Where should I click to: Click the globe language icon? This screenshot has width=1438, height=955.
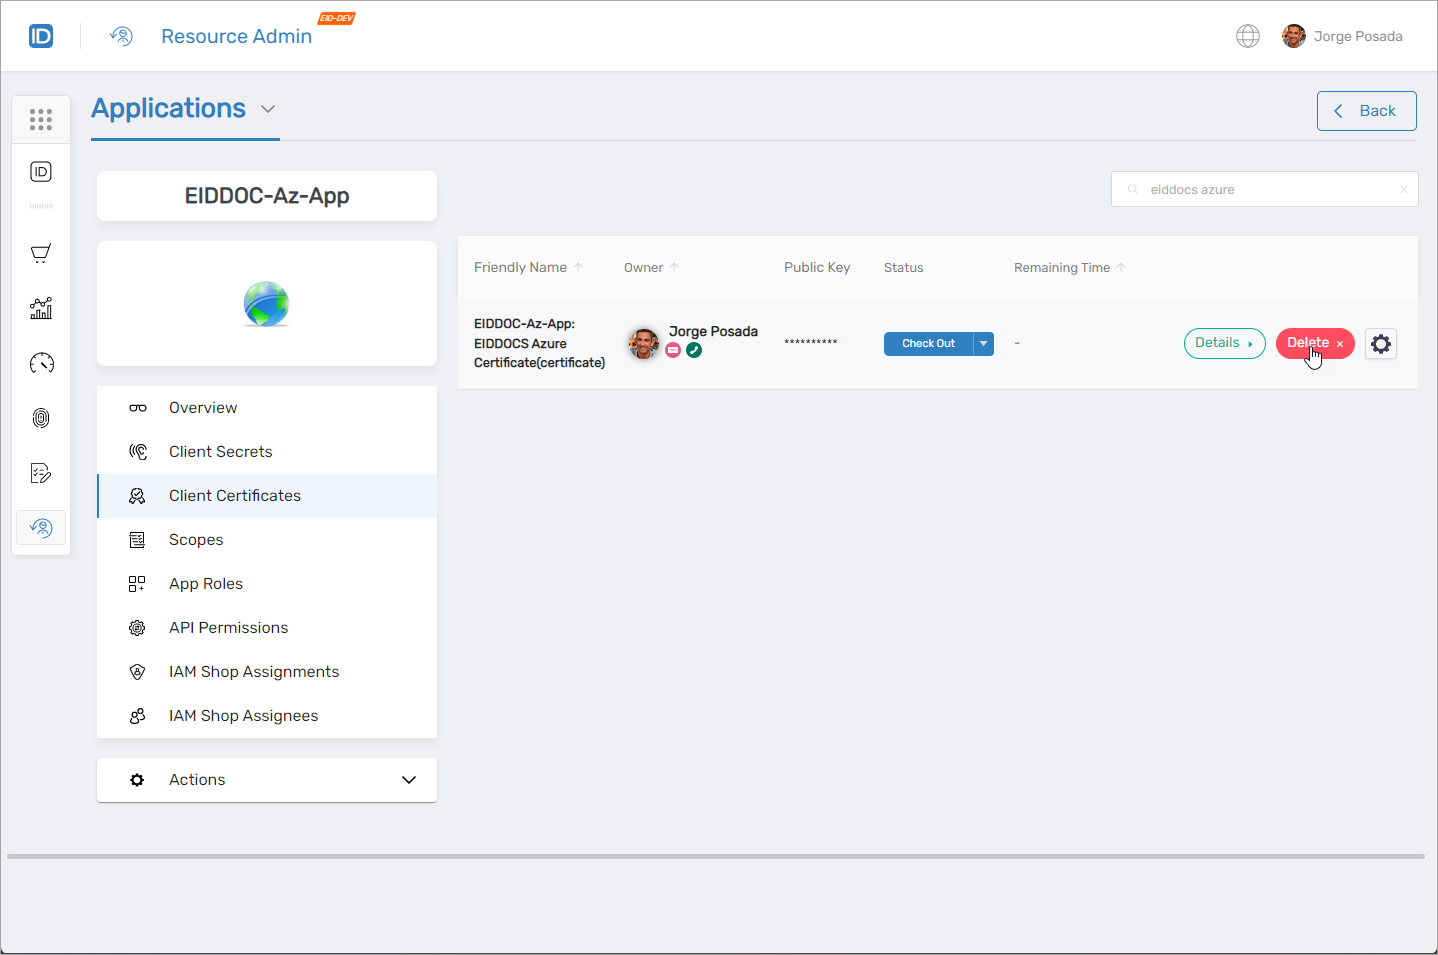(1247, 36)
